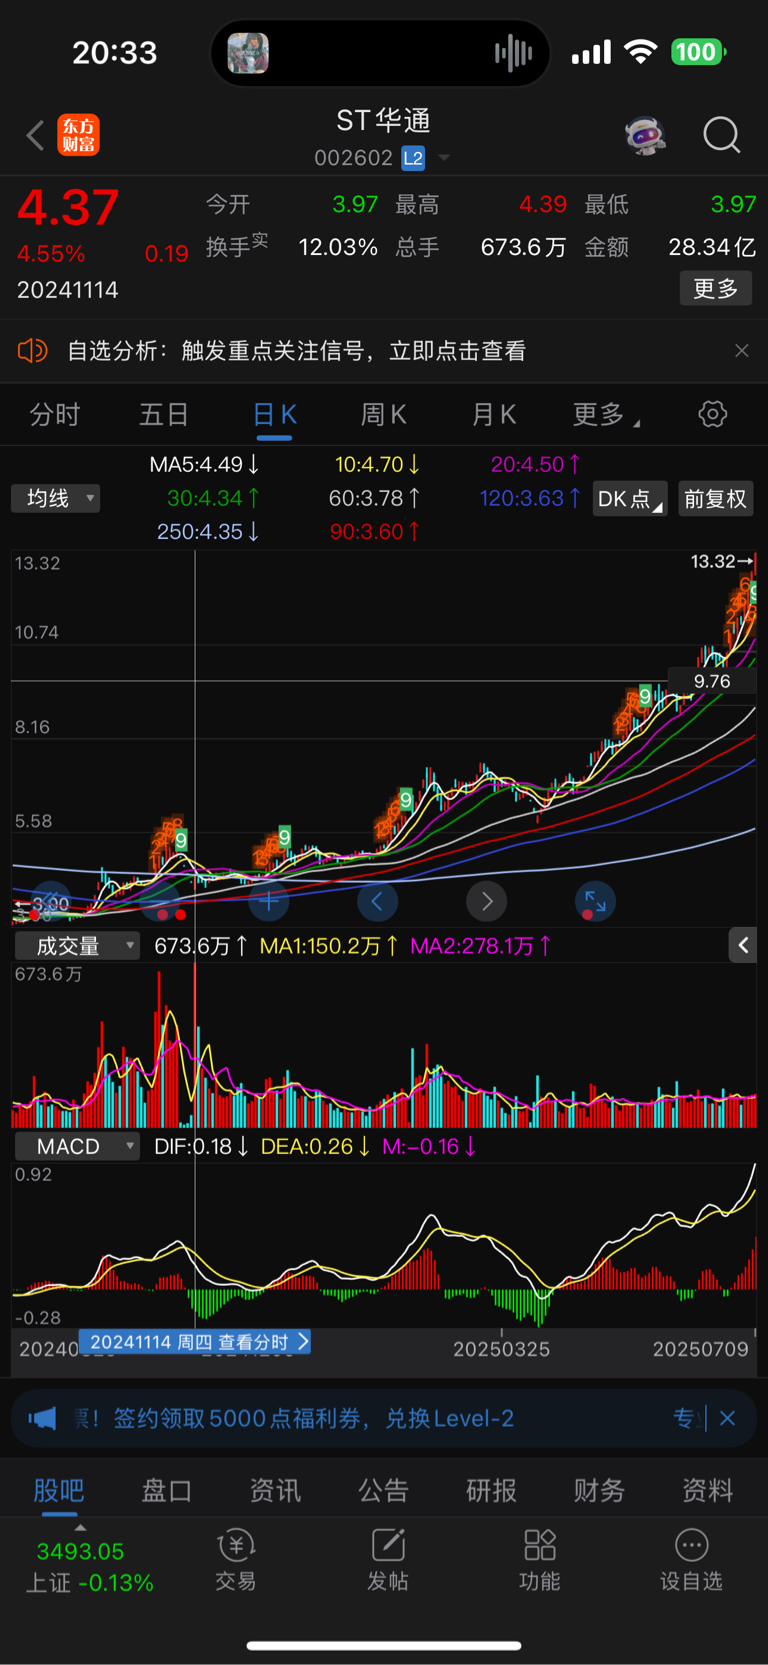Open the 均线 indicator dropdown
This screenshot has width=768, height=1665.
[x=56, y=498]
